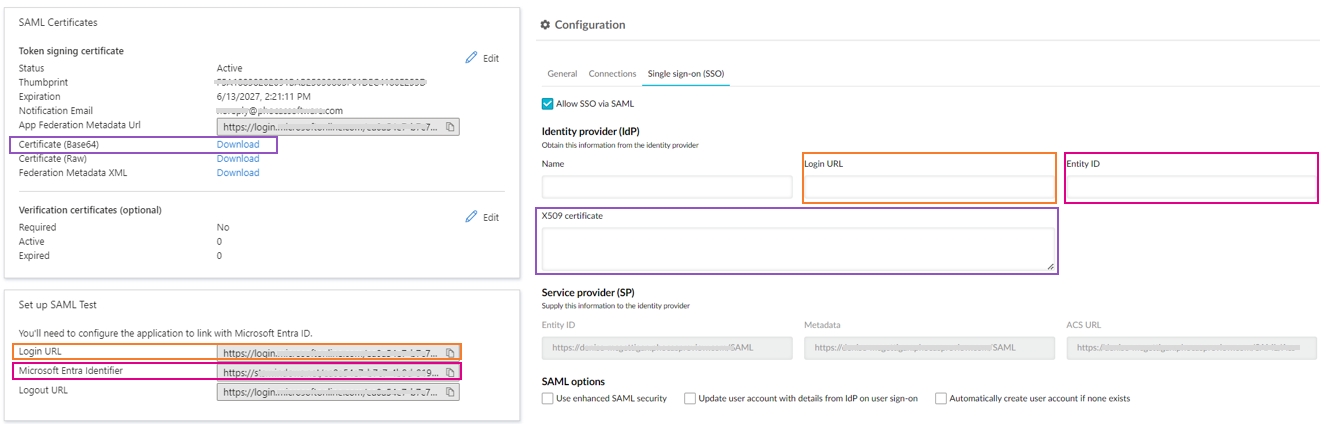Viewport: 1330px width, 425px height.
Task: Switch to the General tab
Action: tap(561, 74)
